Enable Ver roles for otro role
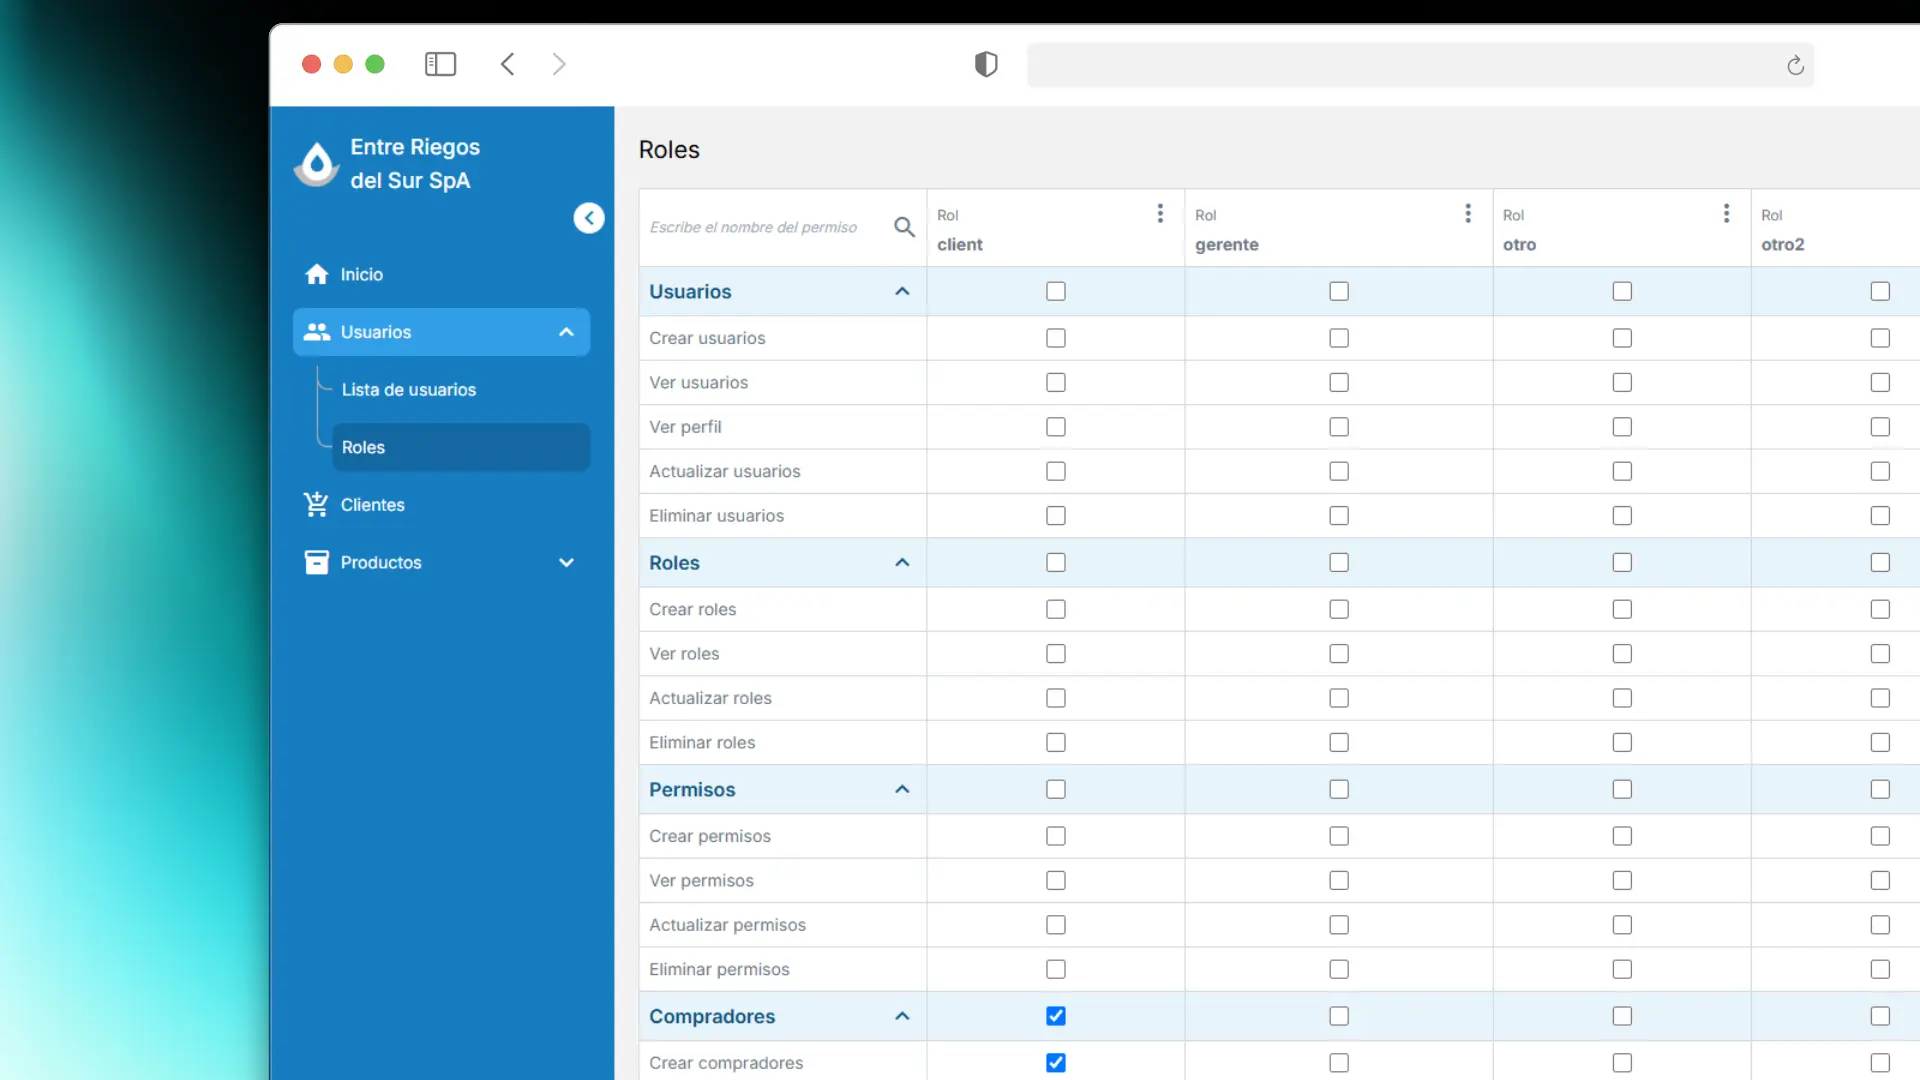The image size is (1920, 1080). pos(1622,654)
